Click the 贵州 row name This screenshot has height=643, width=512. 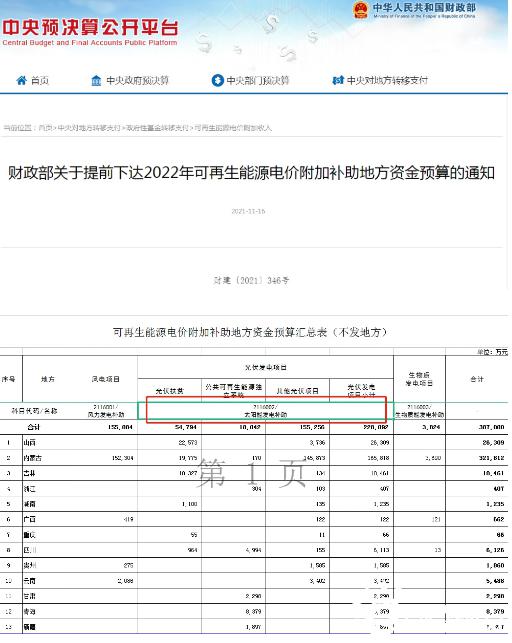(x=30, y=565)
